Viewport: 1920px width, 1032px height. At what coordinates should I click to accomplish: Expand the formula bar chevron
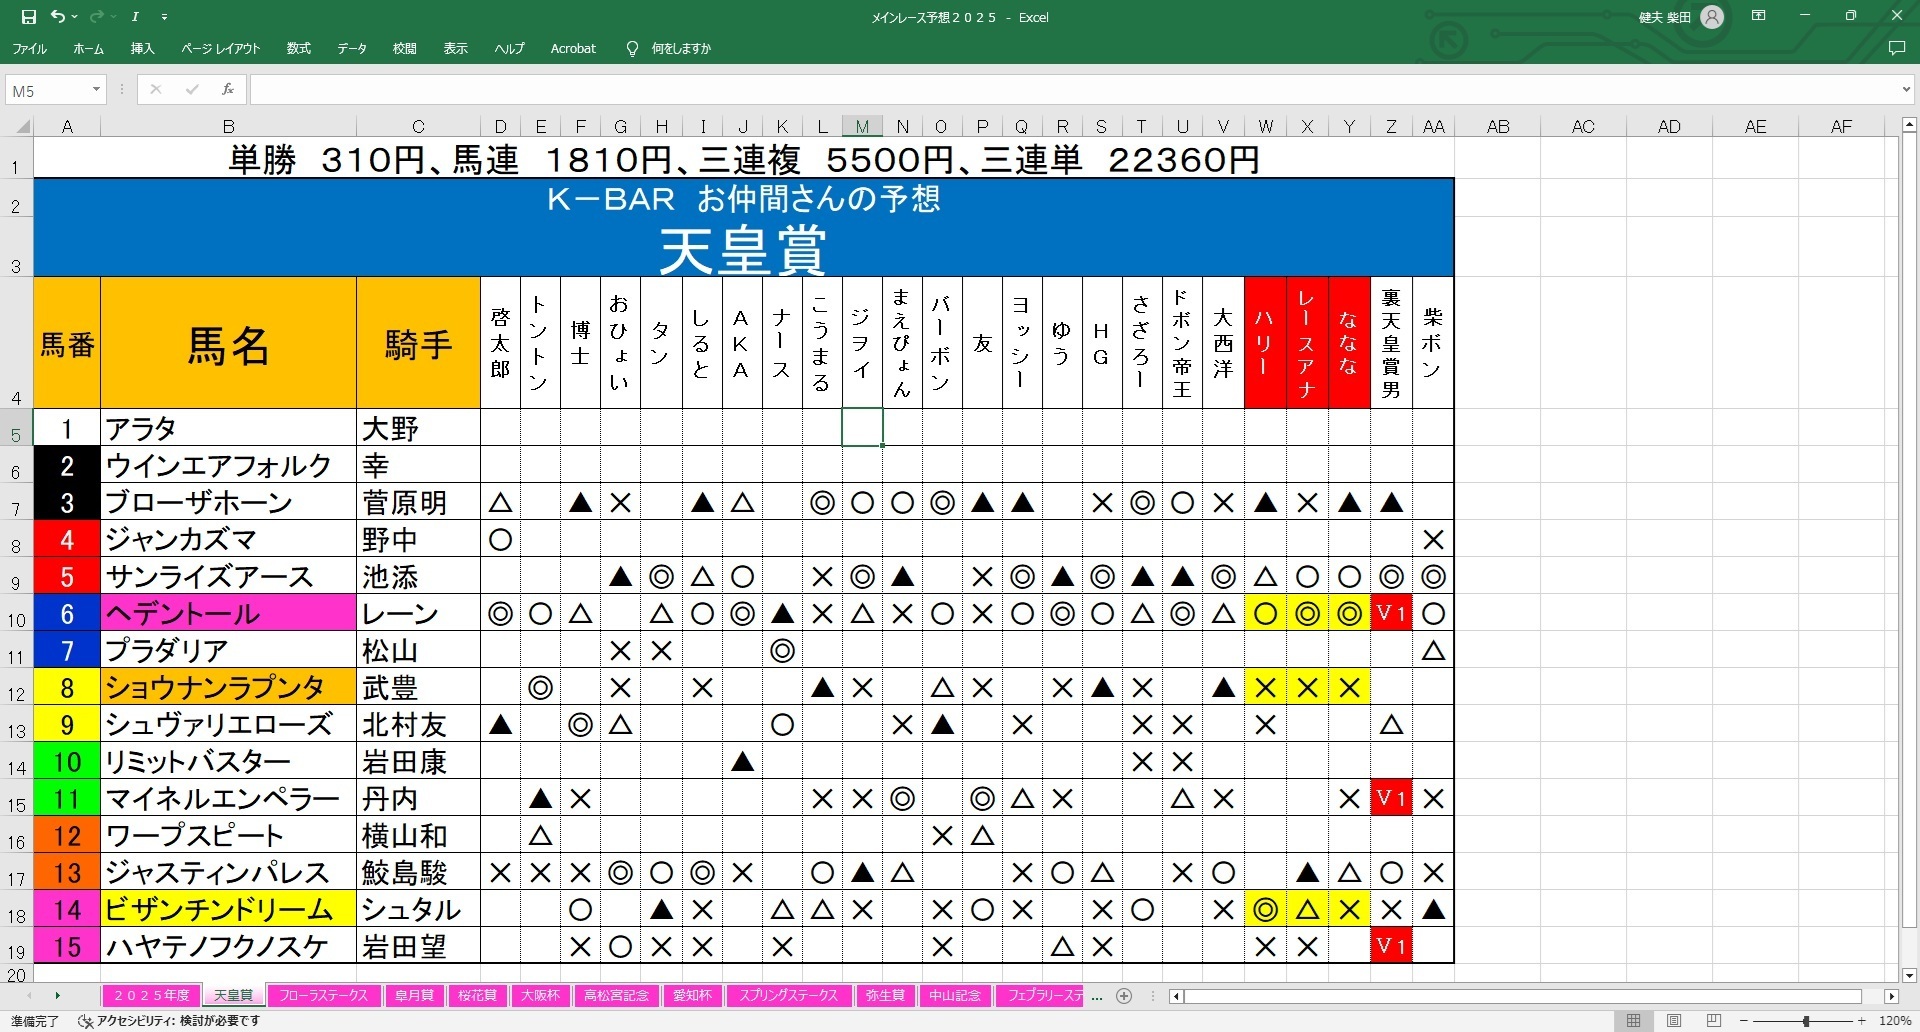click(x=1905, y=90)
